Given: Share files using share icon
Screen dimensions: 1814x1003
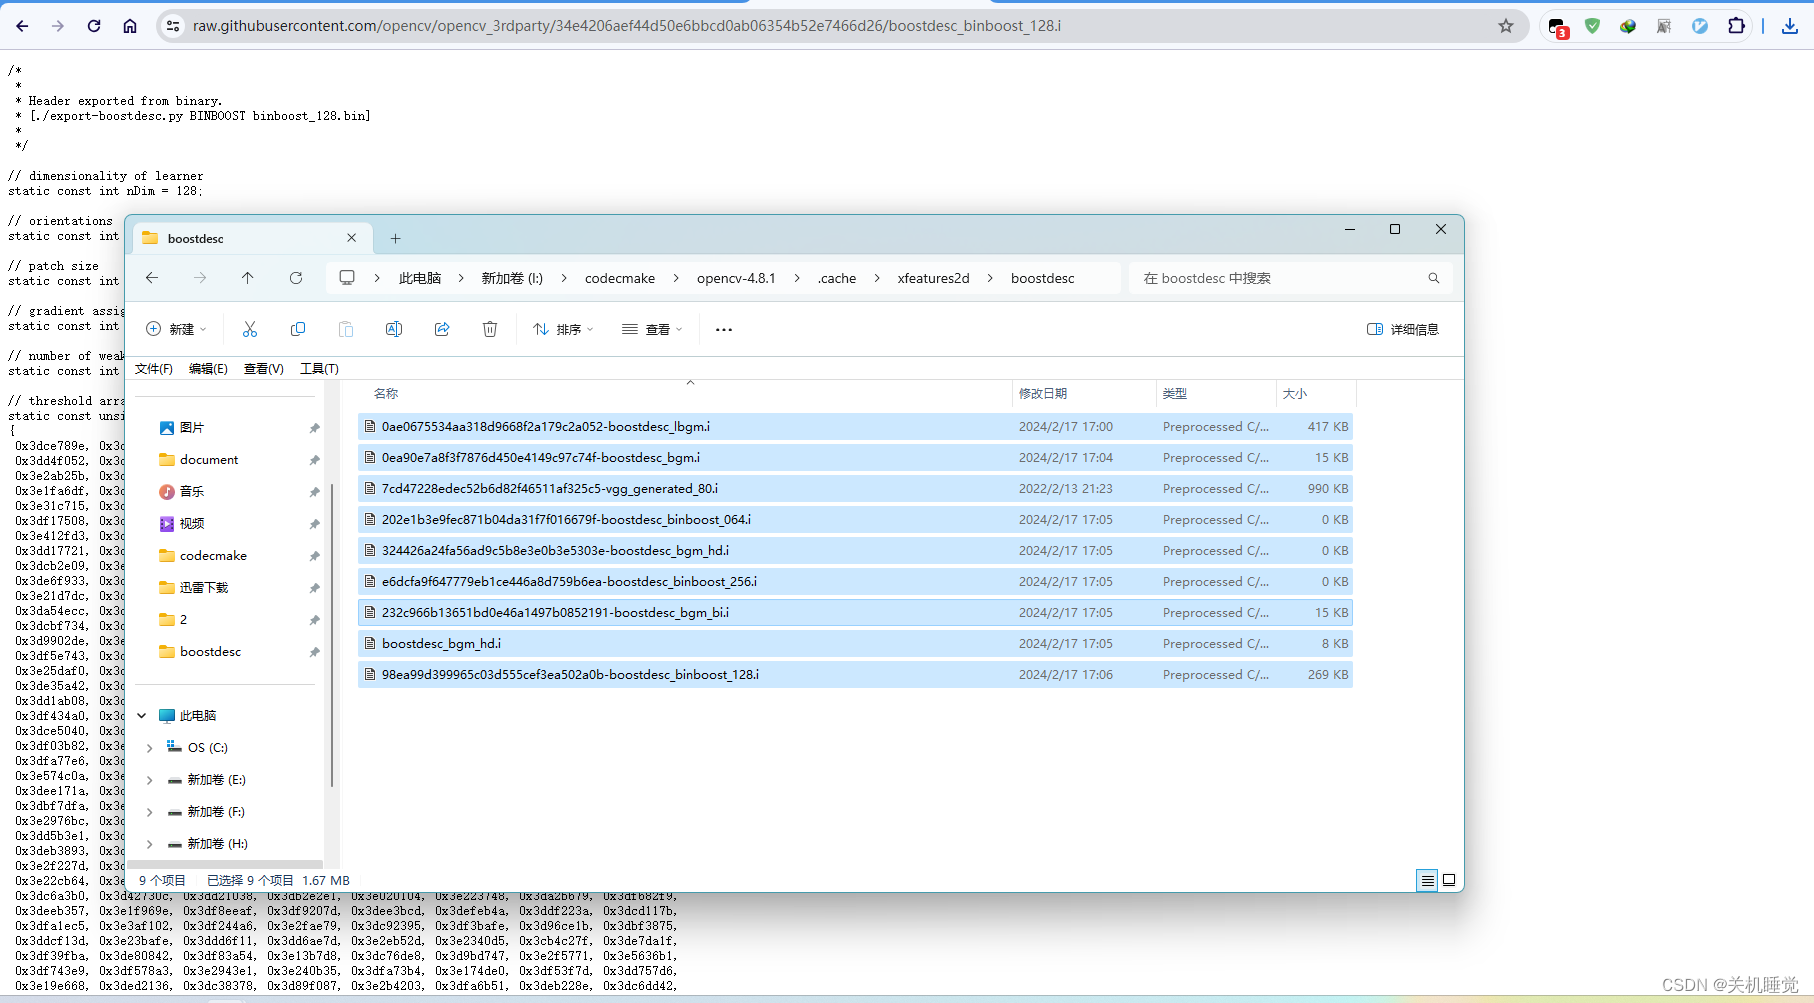Looking at the screenshot, I should coord(442,329).
